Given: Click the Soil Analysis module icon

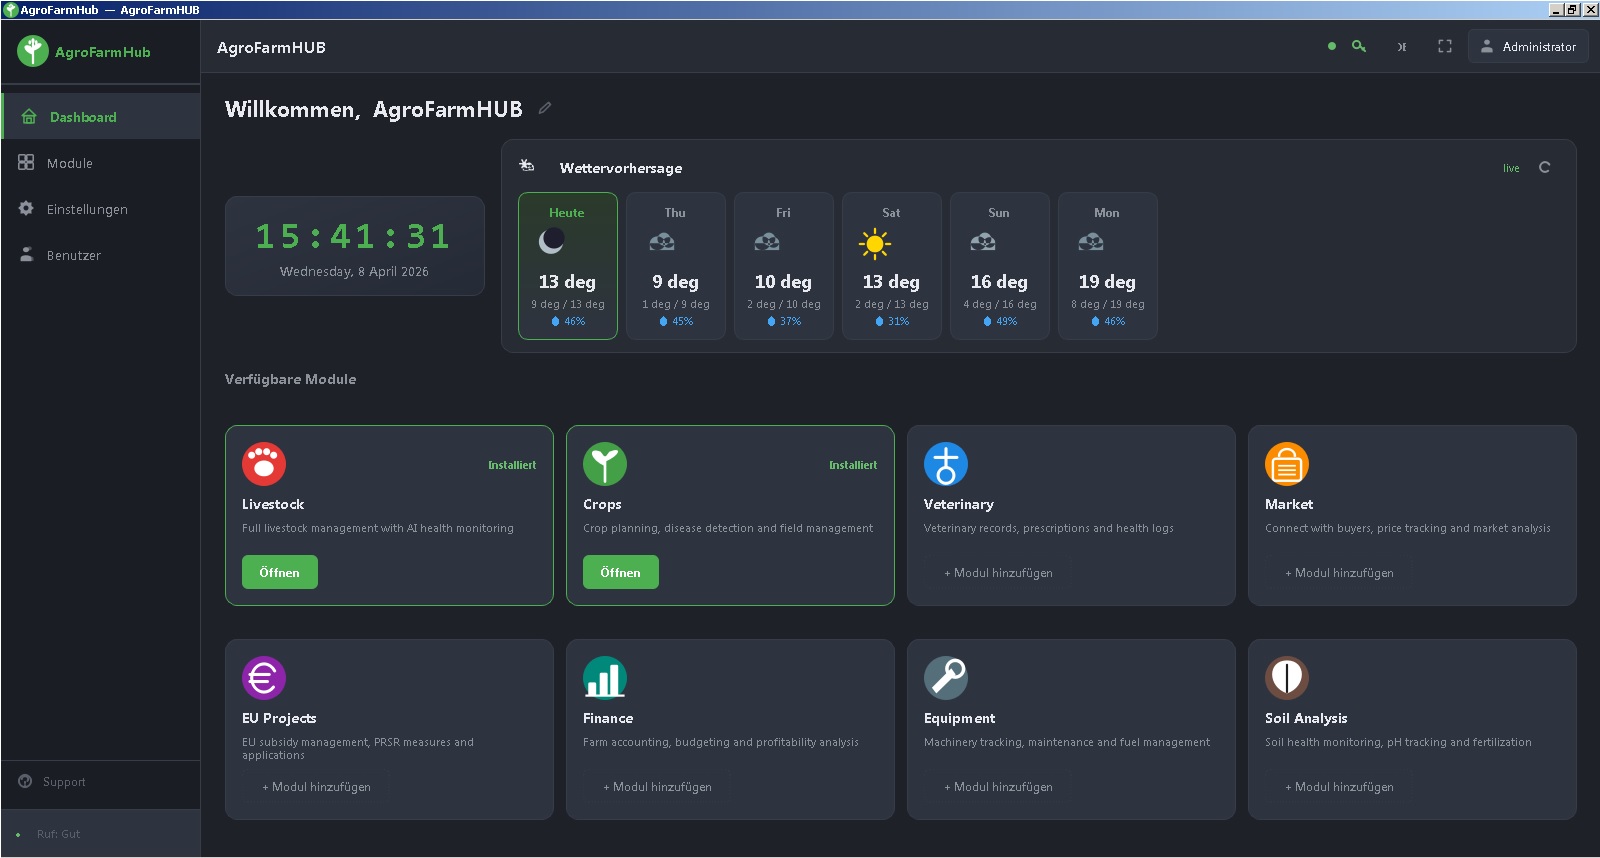Looking at the screenshot, I should point(1287,678).
